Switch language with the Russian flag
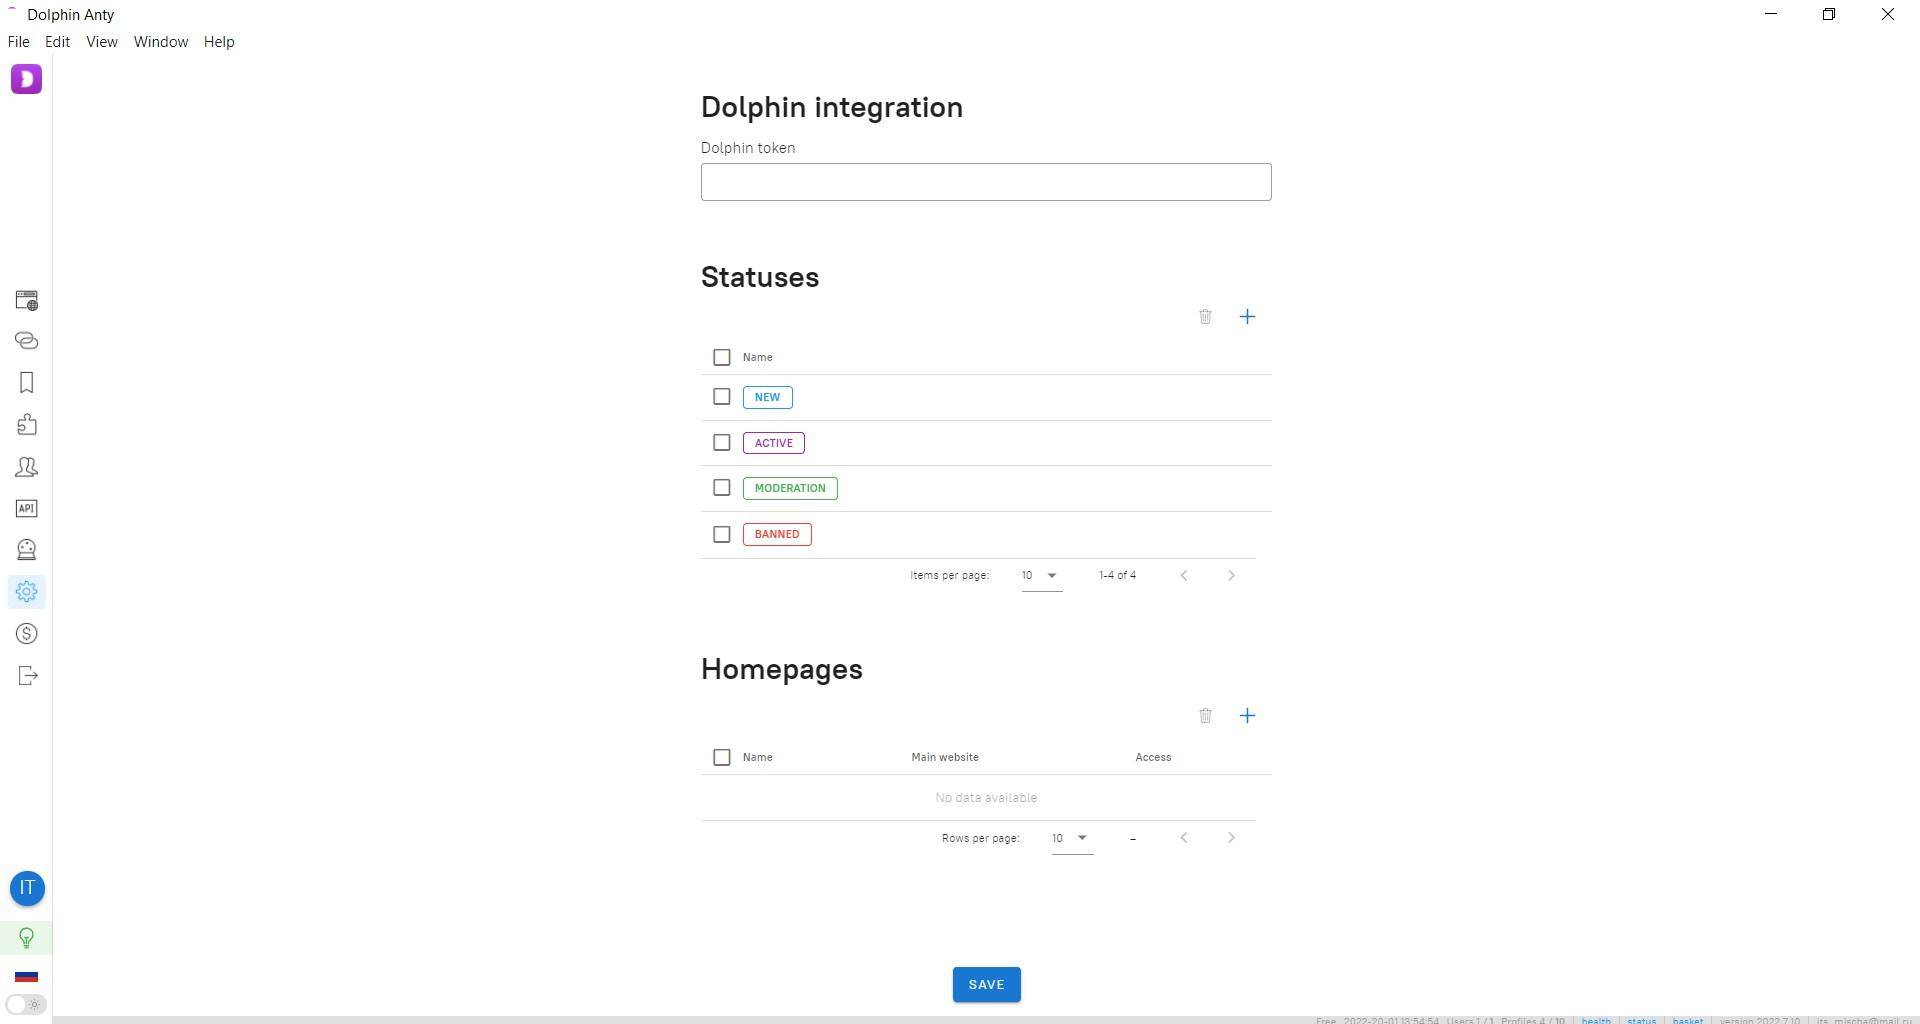 coord(27,976)
